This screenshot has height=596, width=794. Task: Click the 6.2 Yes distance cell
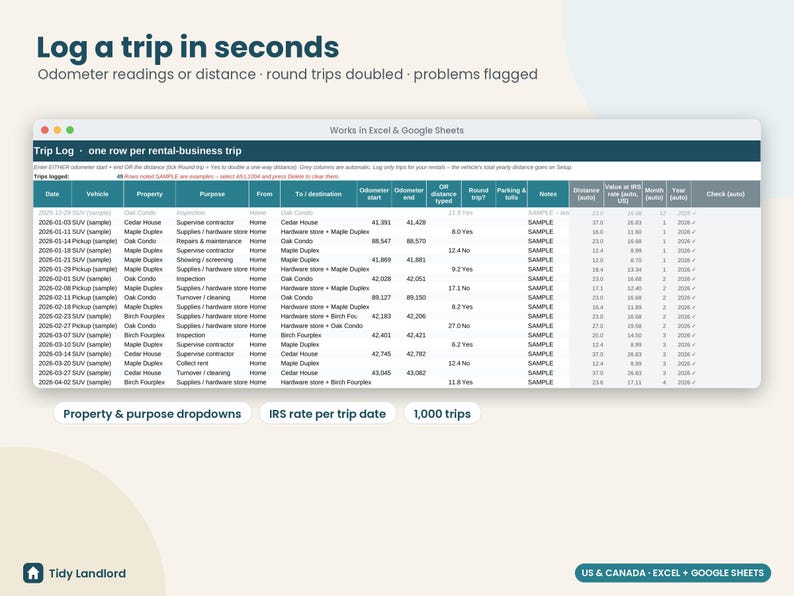point(462,344)
